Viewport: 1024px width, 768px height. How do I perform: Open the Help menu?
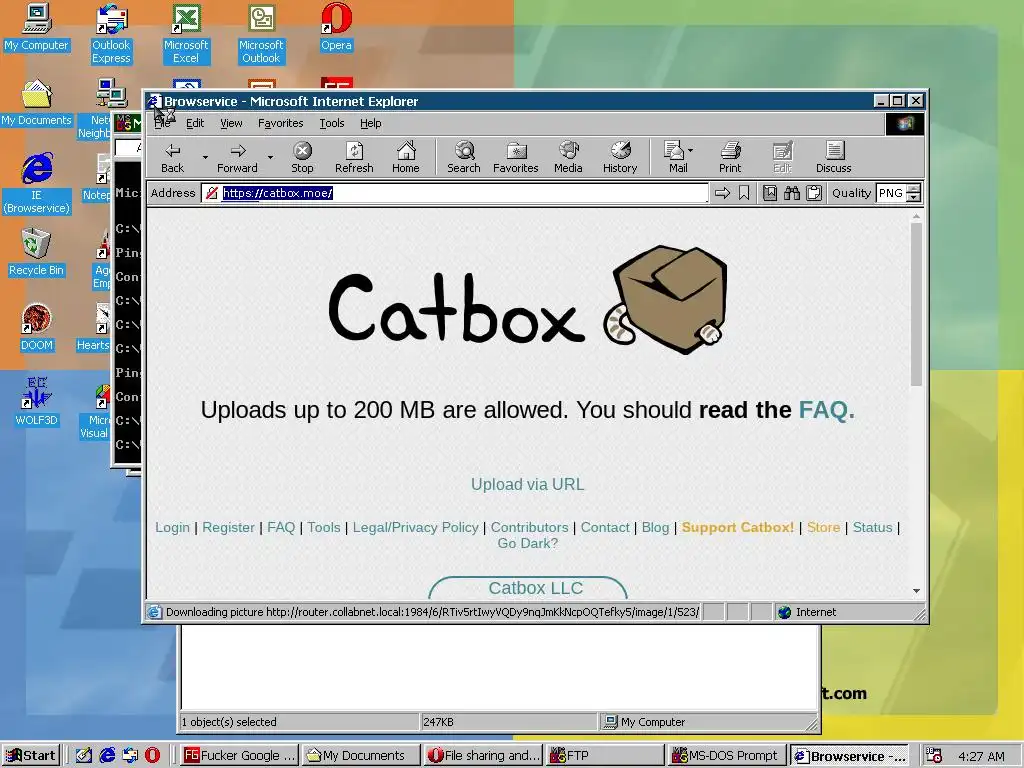click(x=370, y=123)
